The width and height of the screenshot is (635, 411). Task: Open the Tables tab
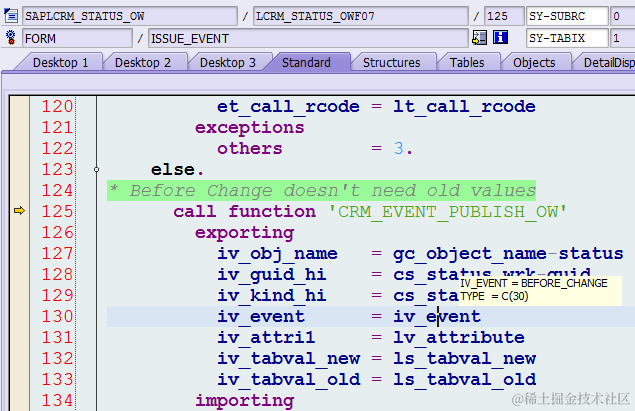coord(467,63)
